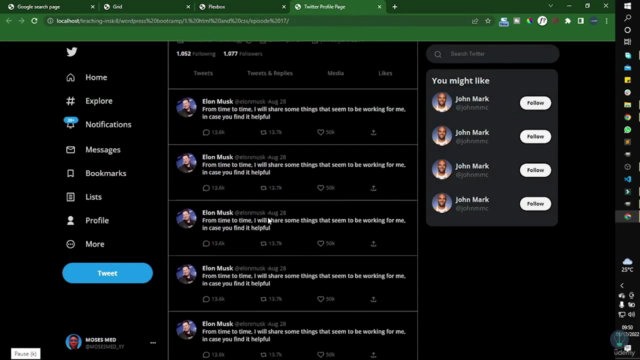This screenshot has width=640, height=360.
Task: Follow the fourth John Mark suggestion
Action: click(535, 203)
